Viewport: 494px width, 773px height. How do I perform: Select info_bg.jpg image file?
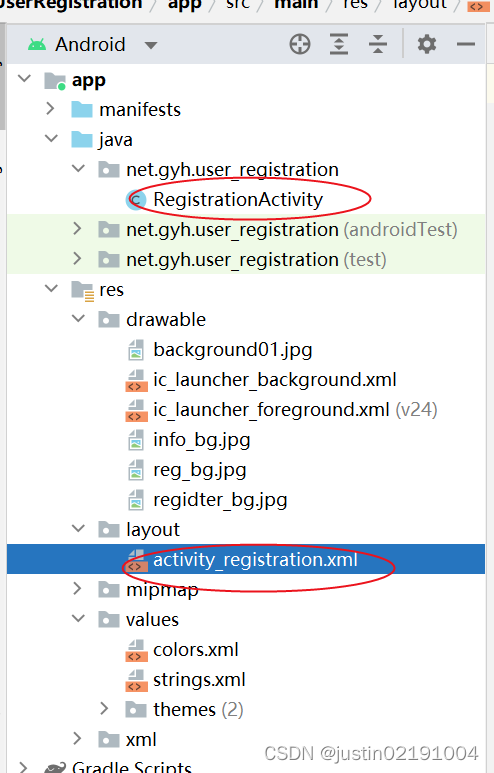pyautogui.click(x=202, y=440)
